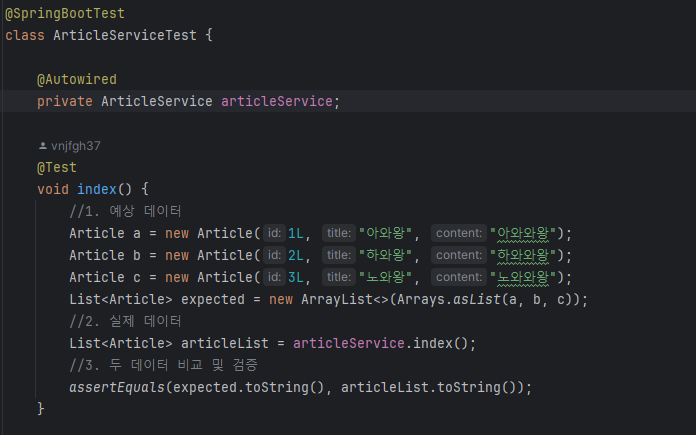Click the index method name
Screen dimensions: 696x435
tap(97, 189)
